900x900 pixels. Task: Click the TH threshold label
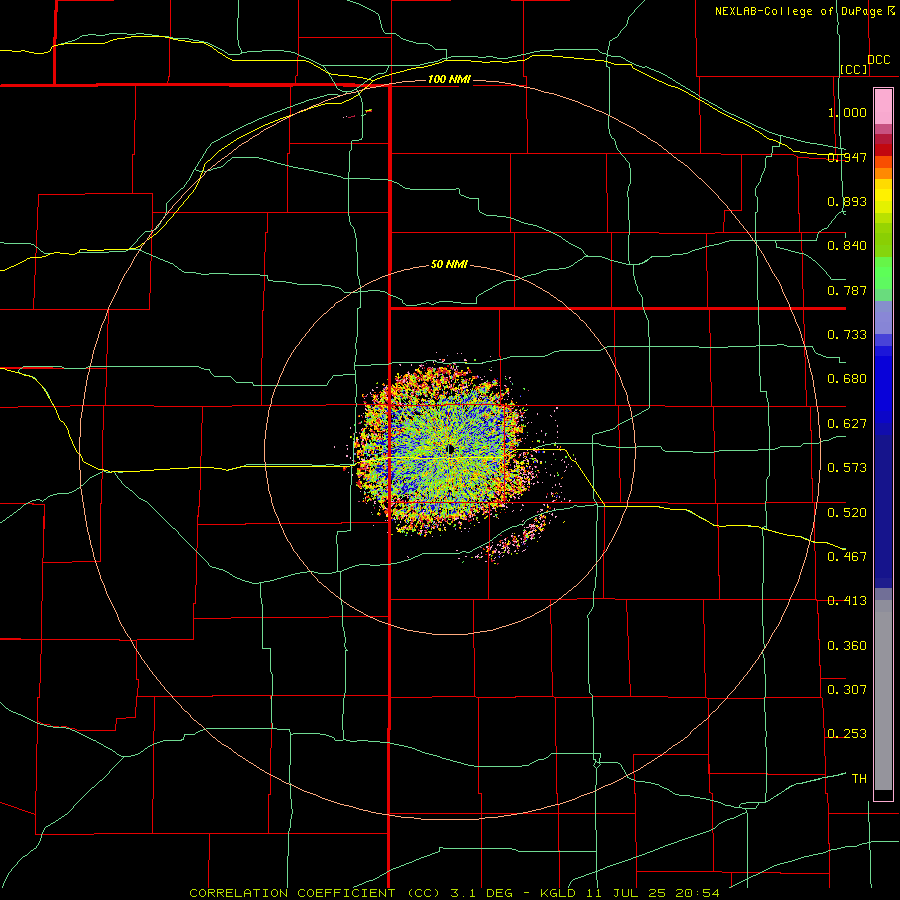click(x=859, y=779)
